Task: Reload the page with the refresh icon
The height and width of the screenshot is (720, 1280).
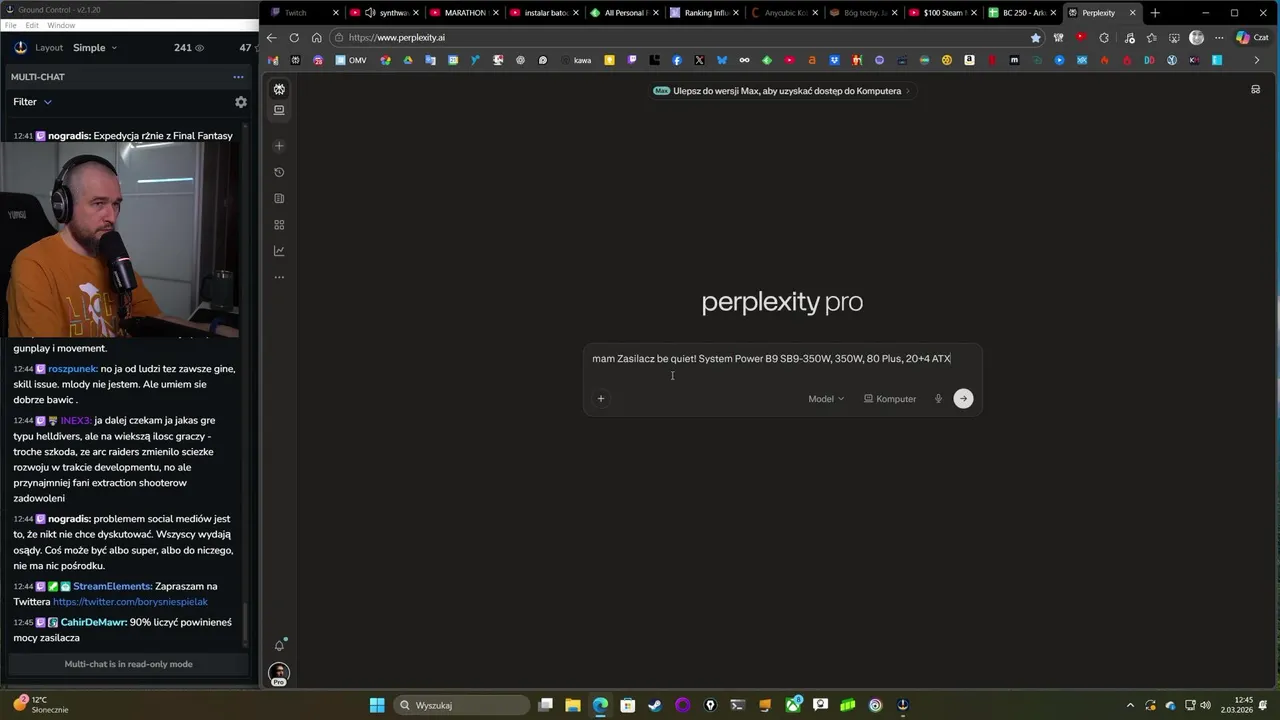Action: (294, 38)
